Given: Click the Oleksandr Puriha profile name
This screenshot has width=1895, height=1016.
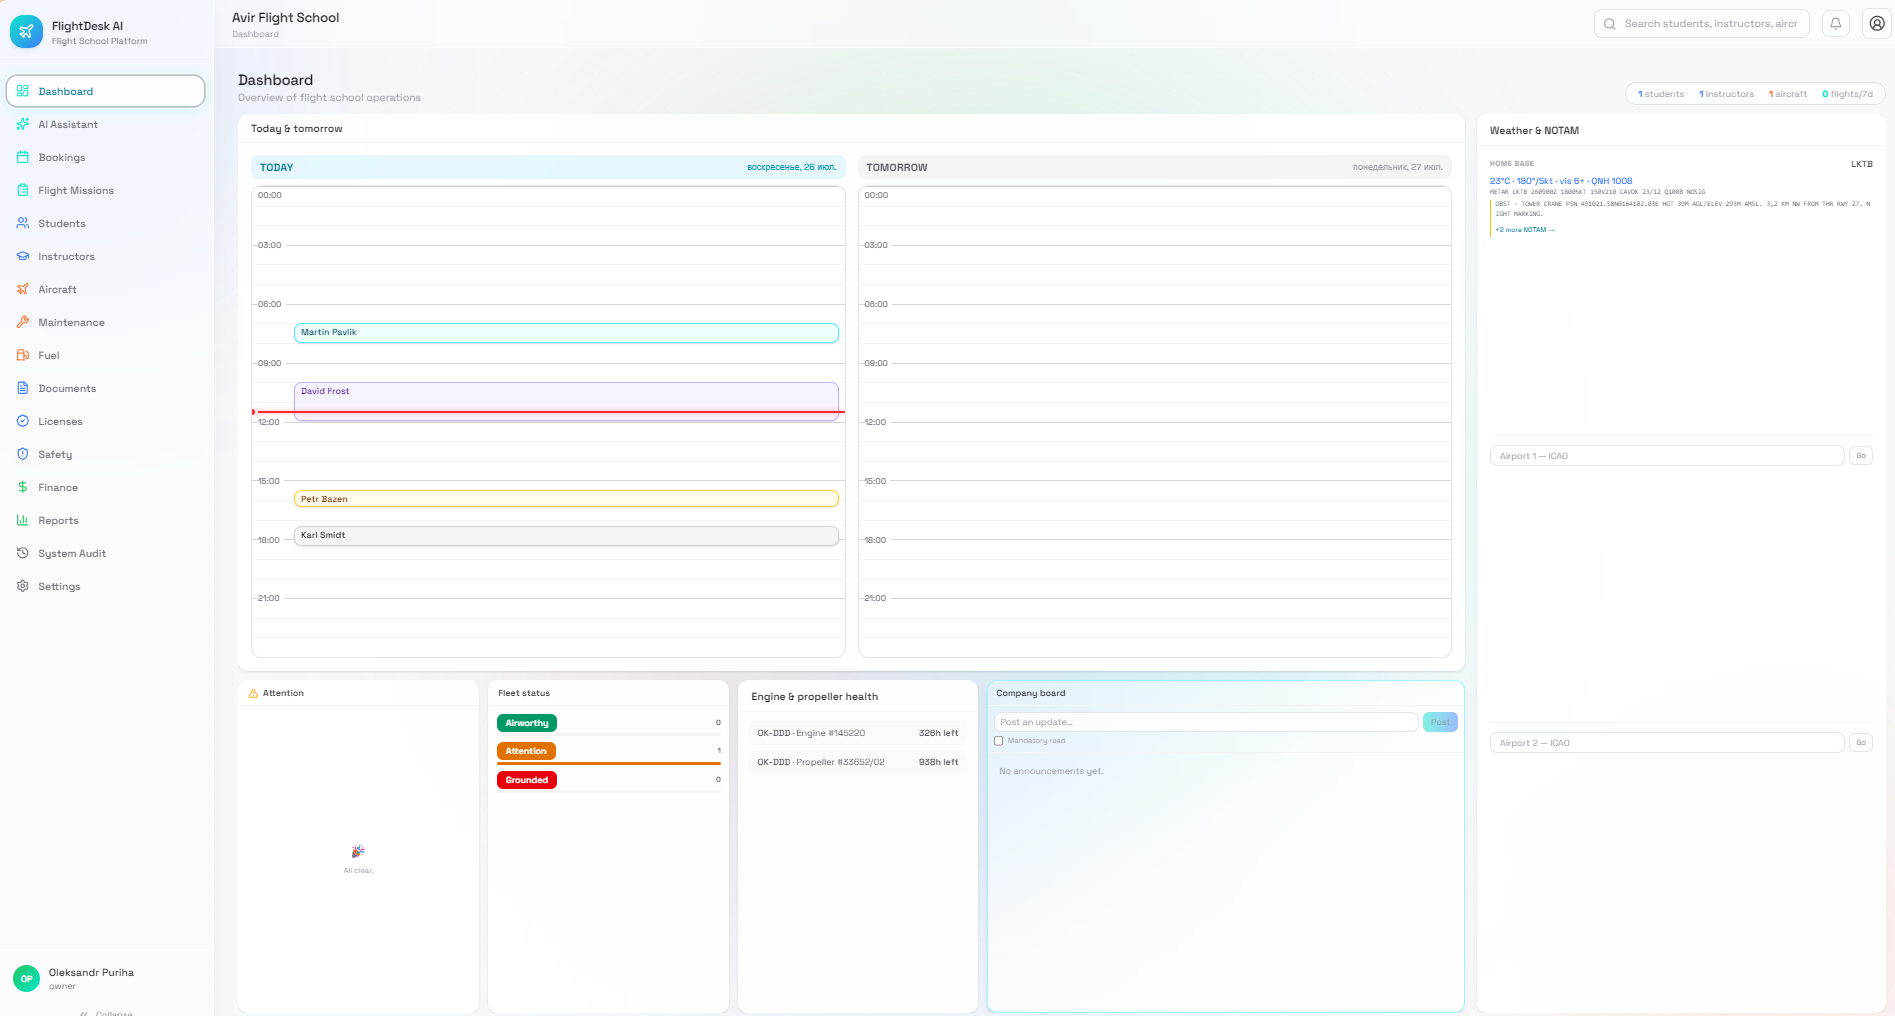Looking at the screenshot, I should 91,972.
